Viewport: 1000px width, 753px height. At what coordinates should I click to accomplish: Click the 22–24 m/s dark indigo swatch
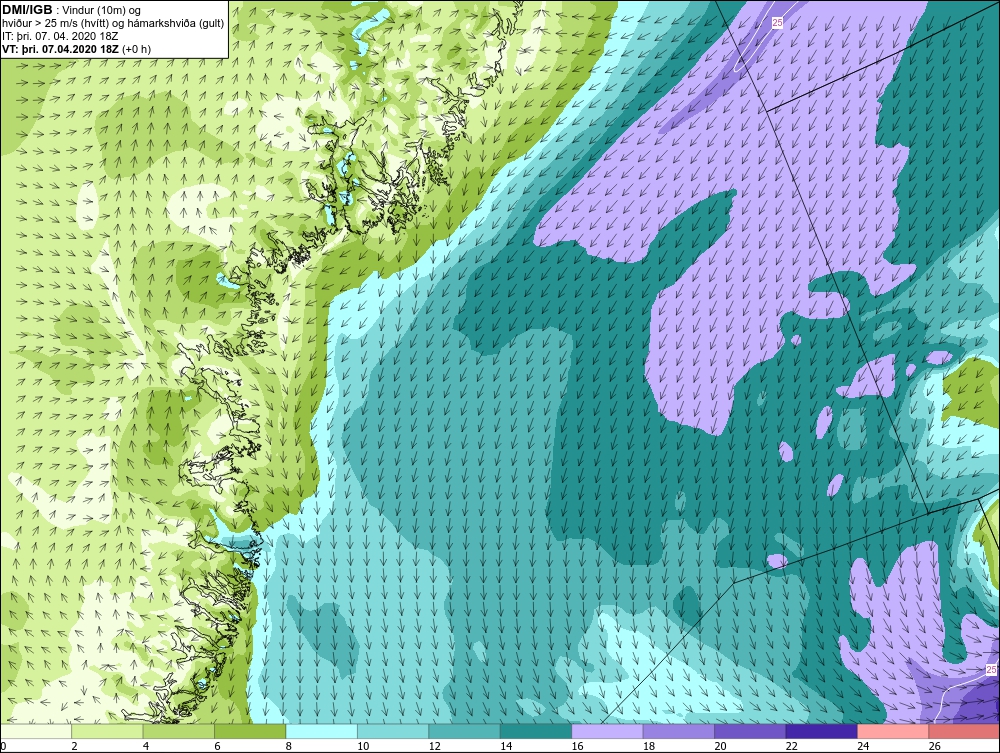(821, 731)
